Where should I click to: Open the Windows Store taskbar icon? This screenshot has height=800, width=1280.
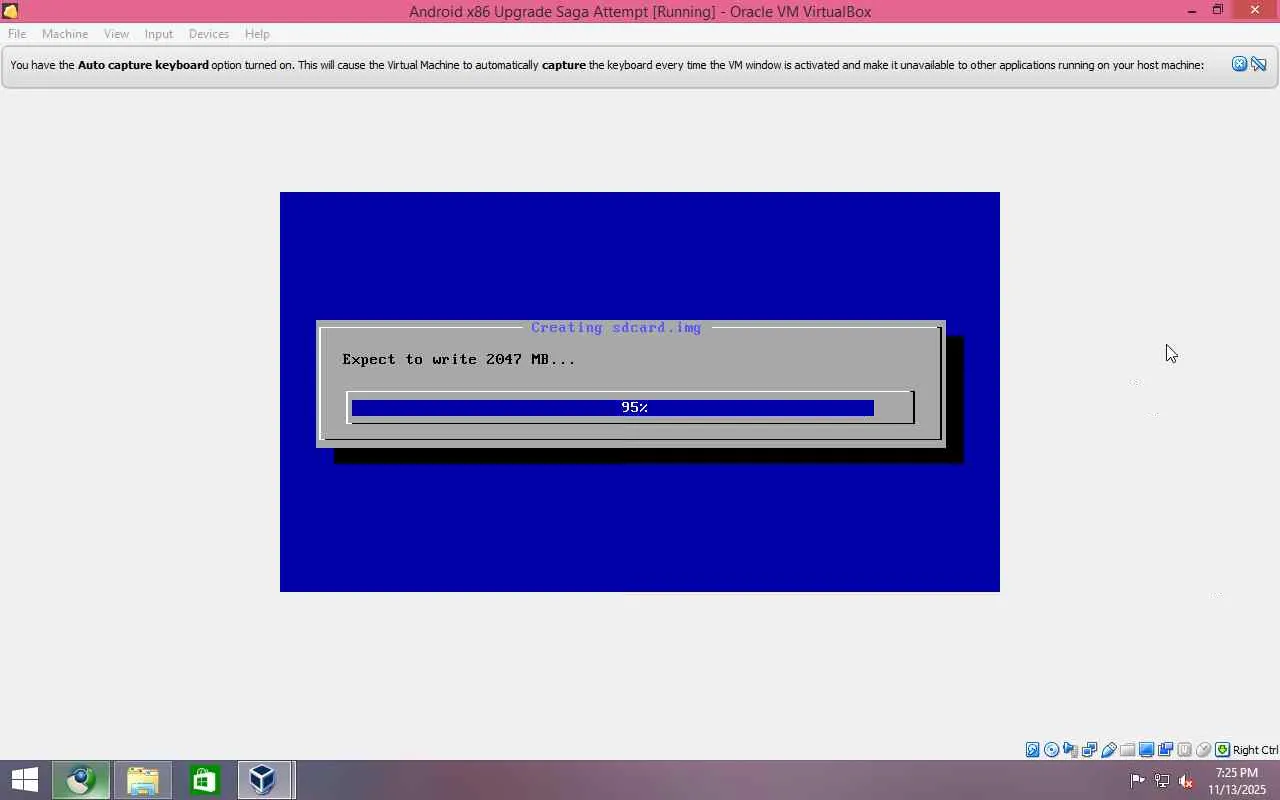coord(204,780)
